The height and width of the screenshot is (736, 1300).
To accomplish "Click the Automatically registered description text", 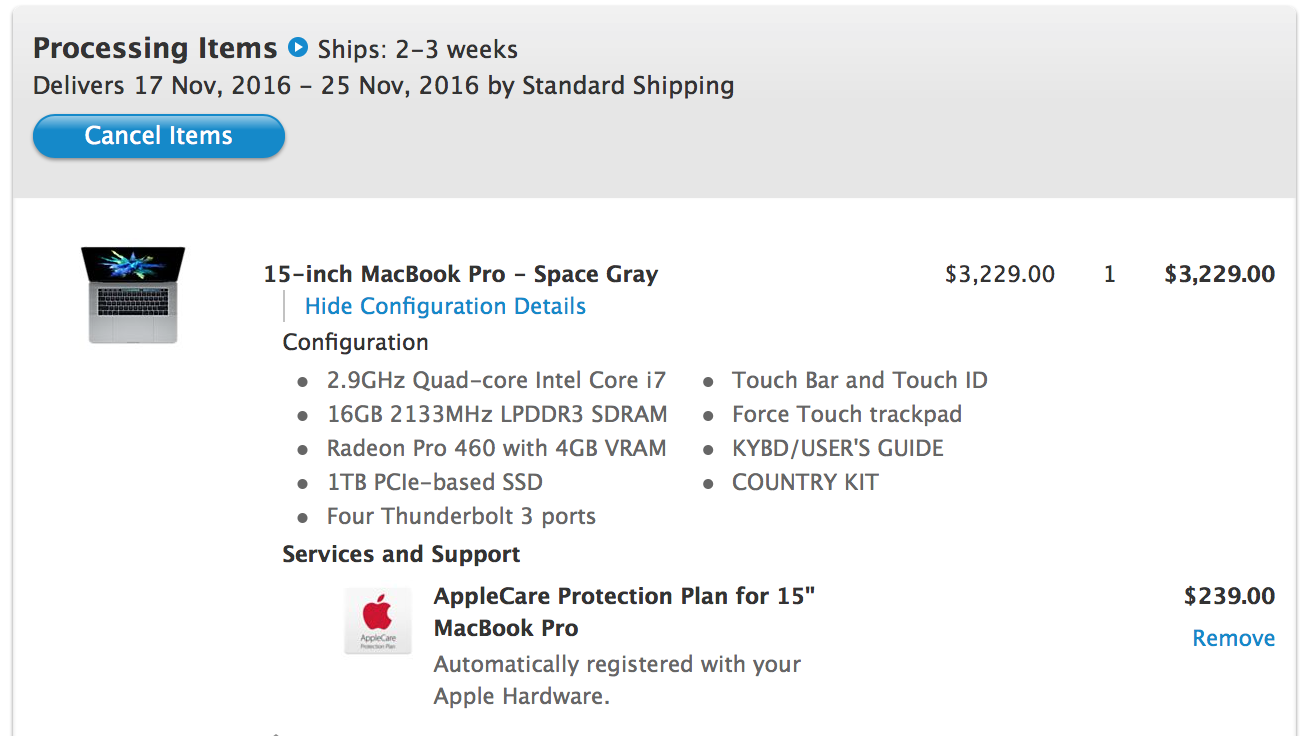I will 617,680.
